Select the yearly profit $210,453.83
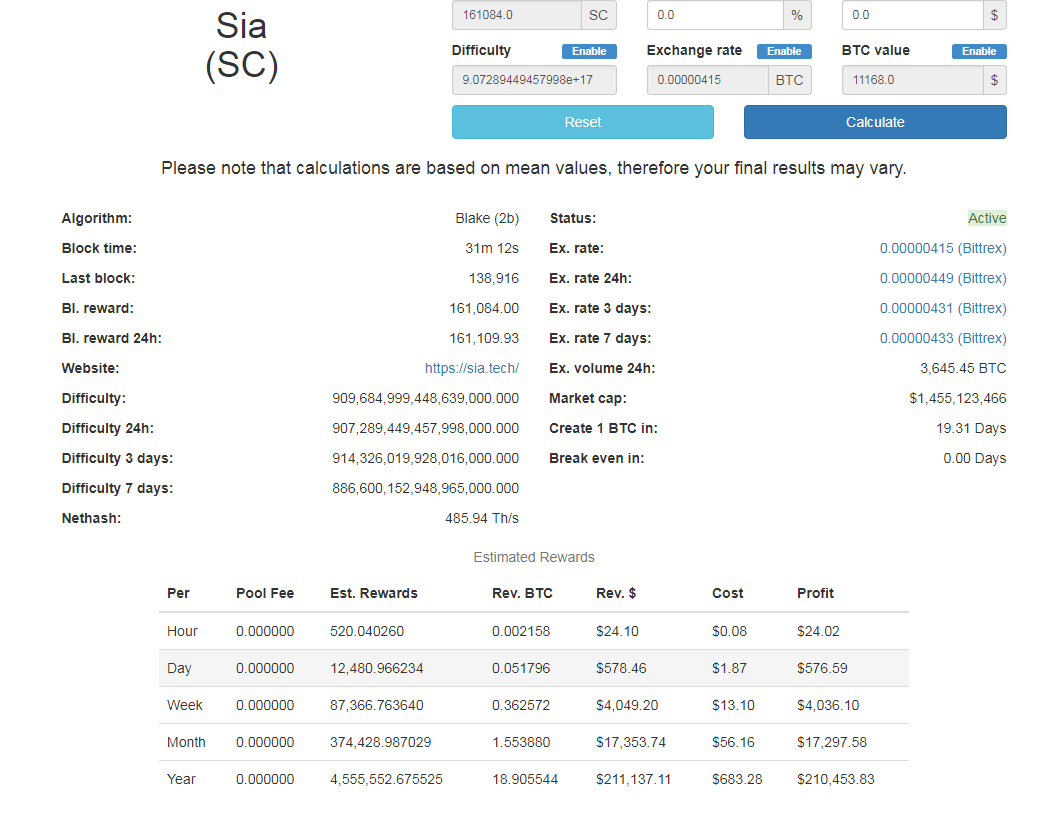Viewport: 1050px width, 814px height. click(836, 779)
